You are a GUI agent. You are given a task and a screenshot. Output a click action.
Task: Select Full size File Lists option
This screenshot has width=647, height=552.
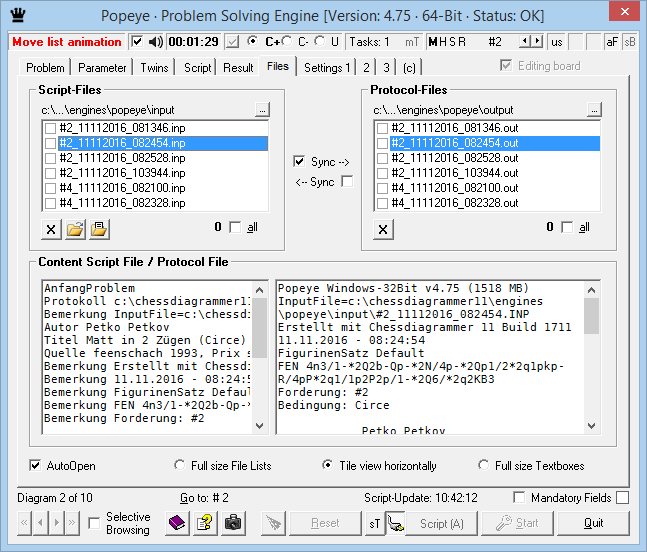179,465
